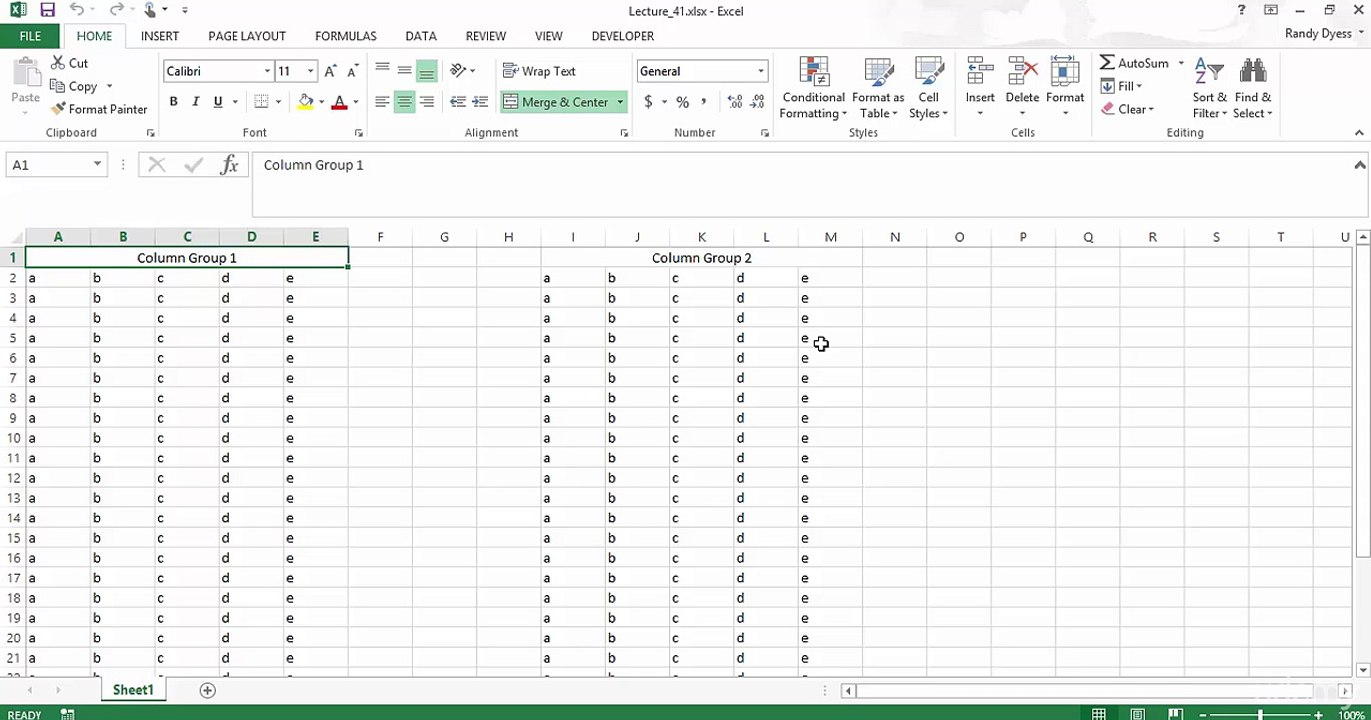1371x720 pixels.
Task: Click the Increase Decimal icon
Action: pyautogui.click(x=735, y=102)
